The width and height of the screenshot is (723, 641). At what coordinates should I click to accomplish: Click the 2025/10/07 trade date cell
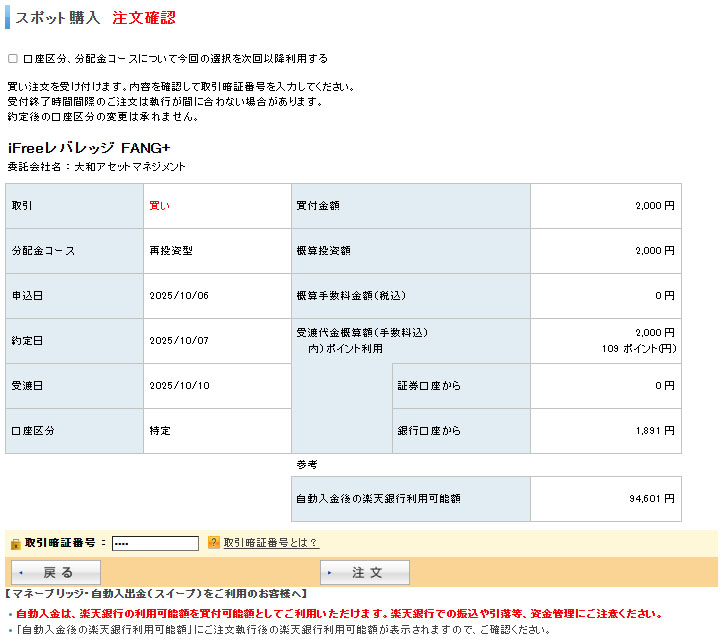(x=179, y=341)
